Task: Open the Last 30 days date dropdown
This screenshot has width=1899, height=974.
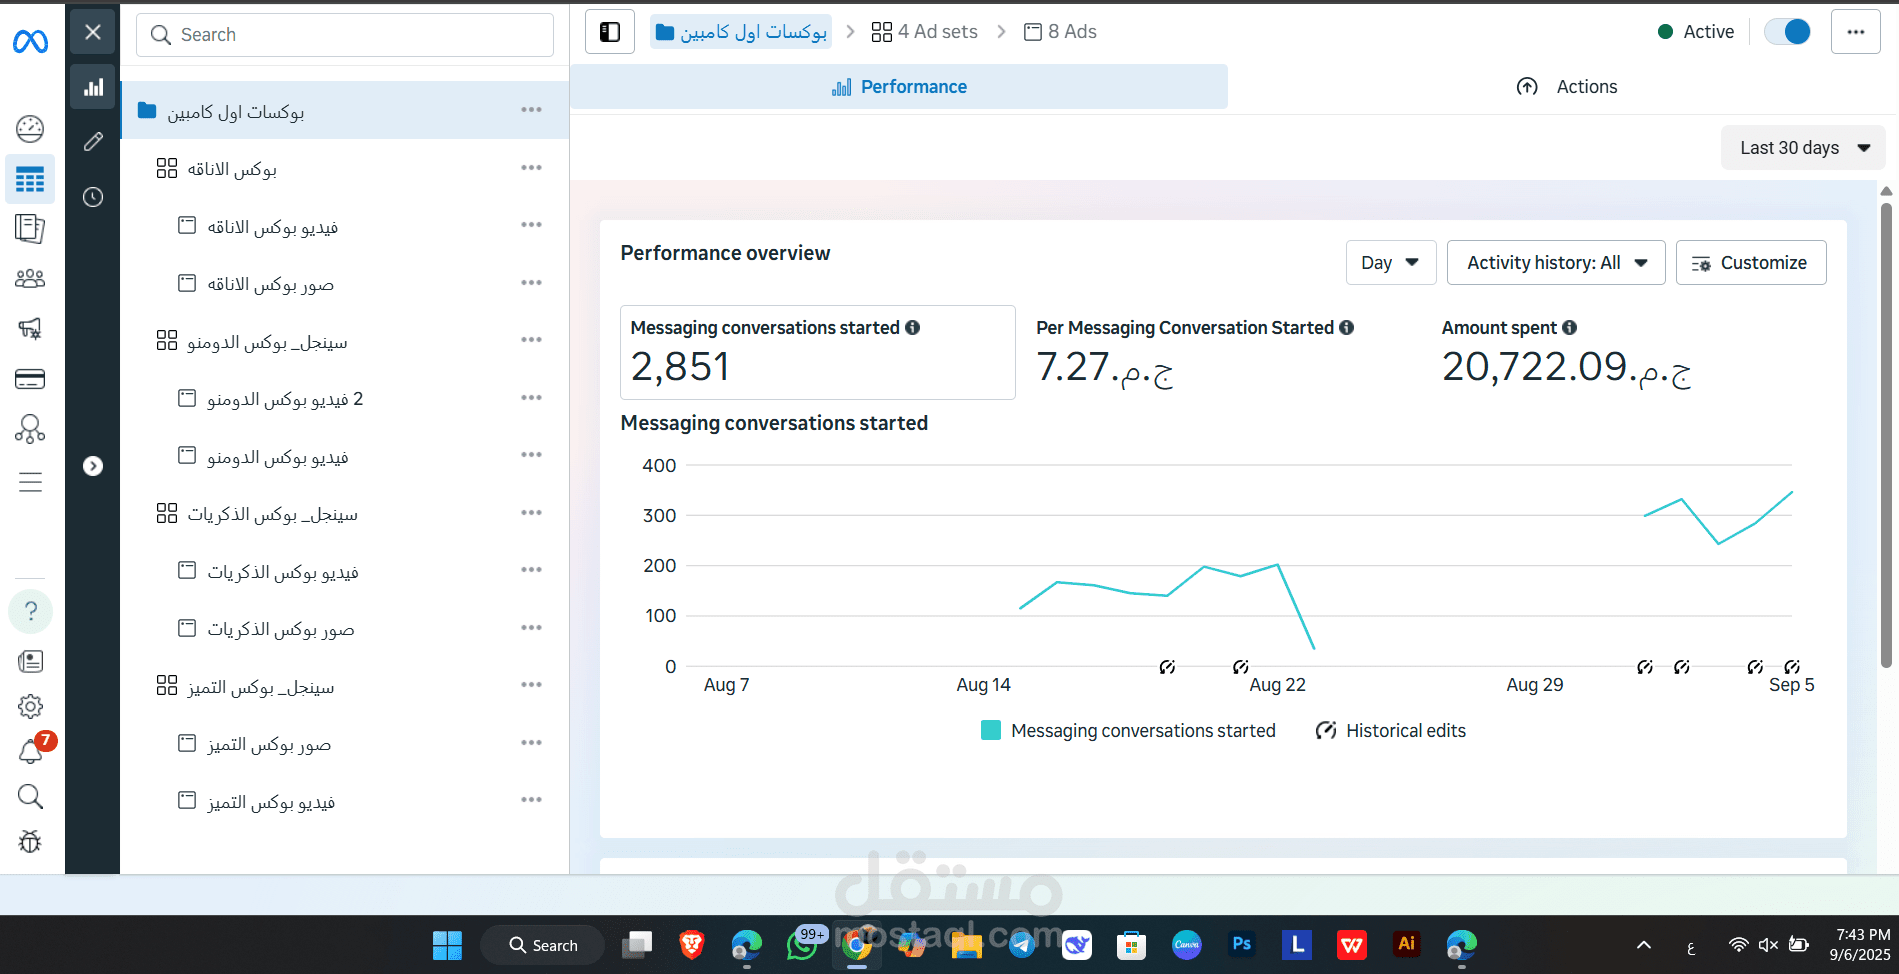Action: pyautogui.click(x=1803, y=148)
